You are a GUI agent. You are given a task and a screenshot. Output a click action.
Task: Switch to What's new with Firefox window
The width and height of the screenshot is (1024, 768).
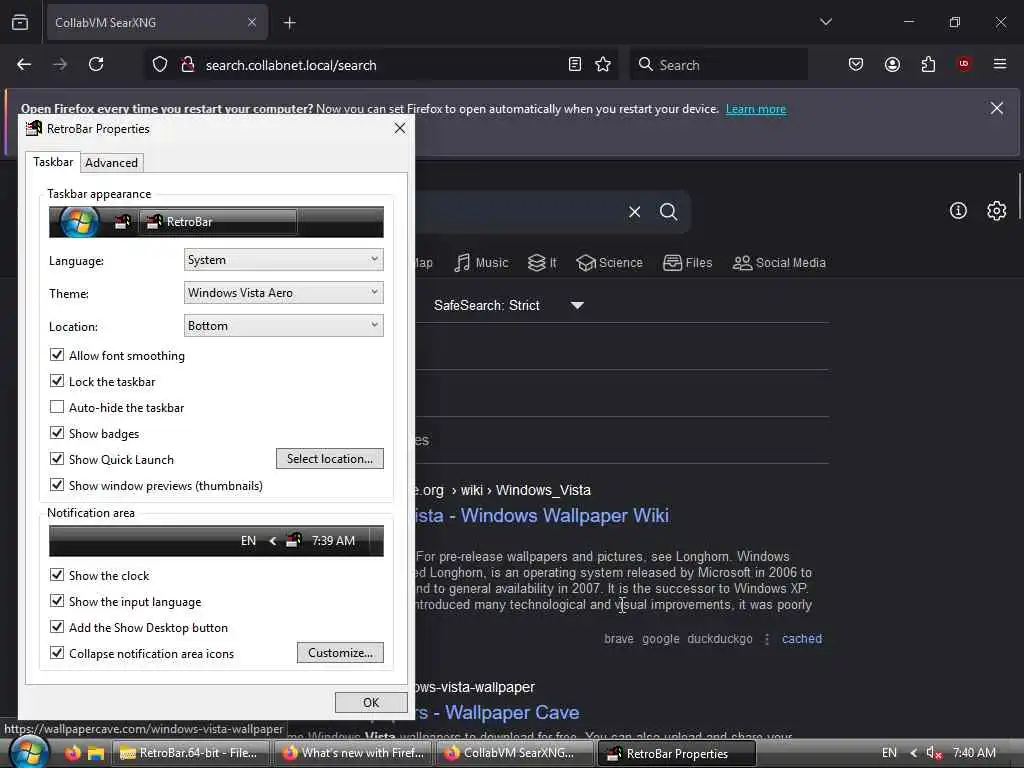tap(352, 753)
